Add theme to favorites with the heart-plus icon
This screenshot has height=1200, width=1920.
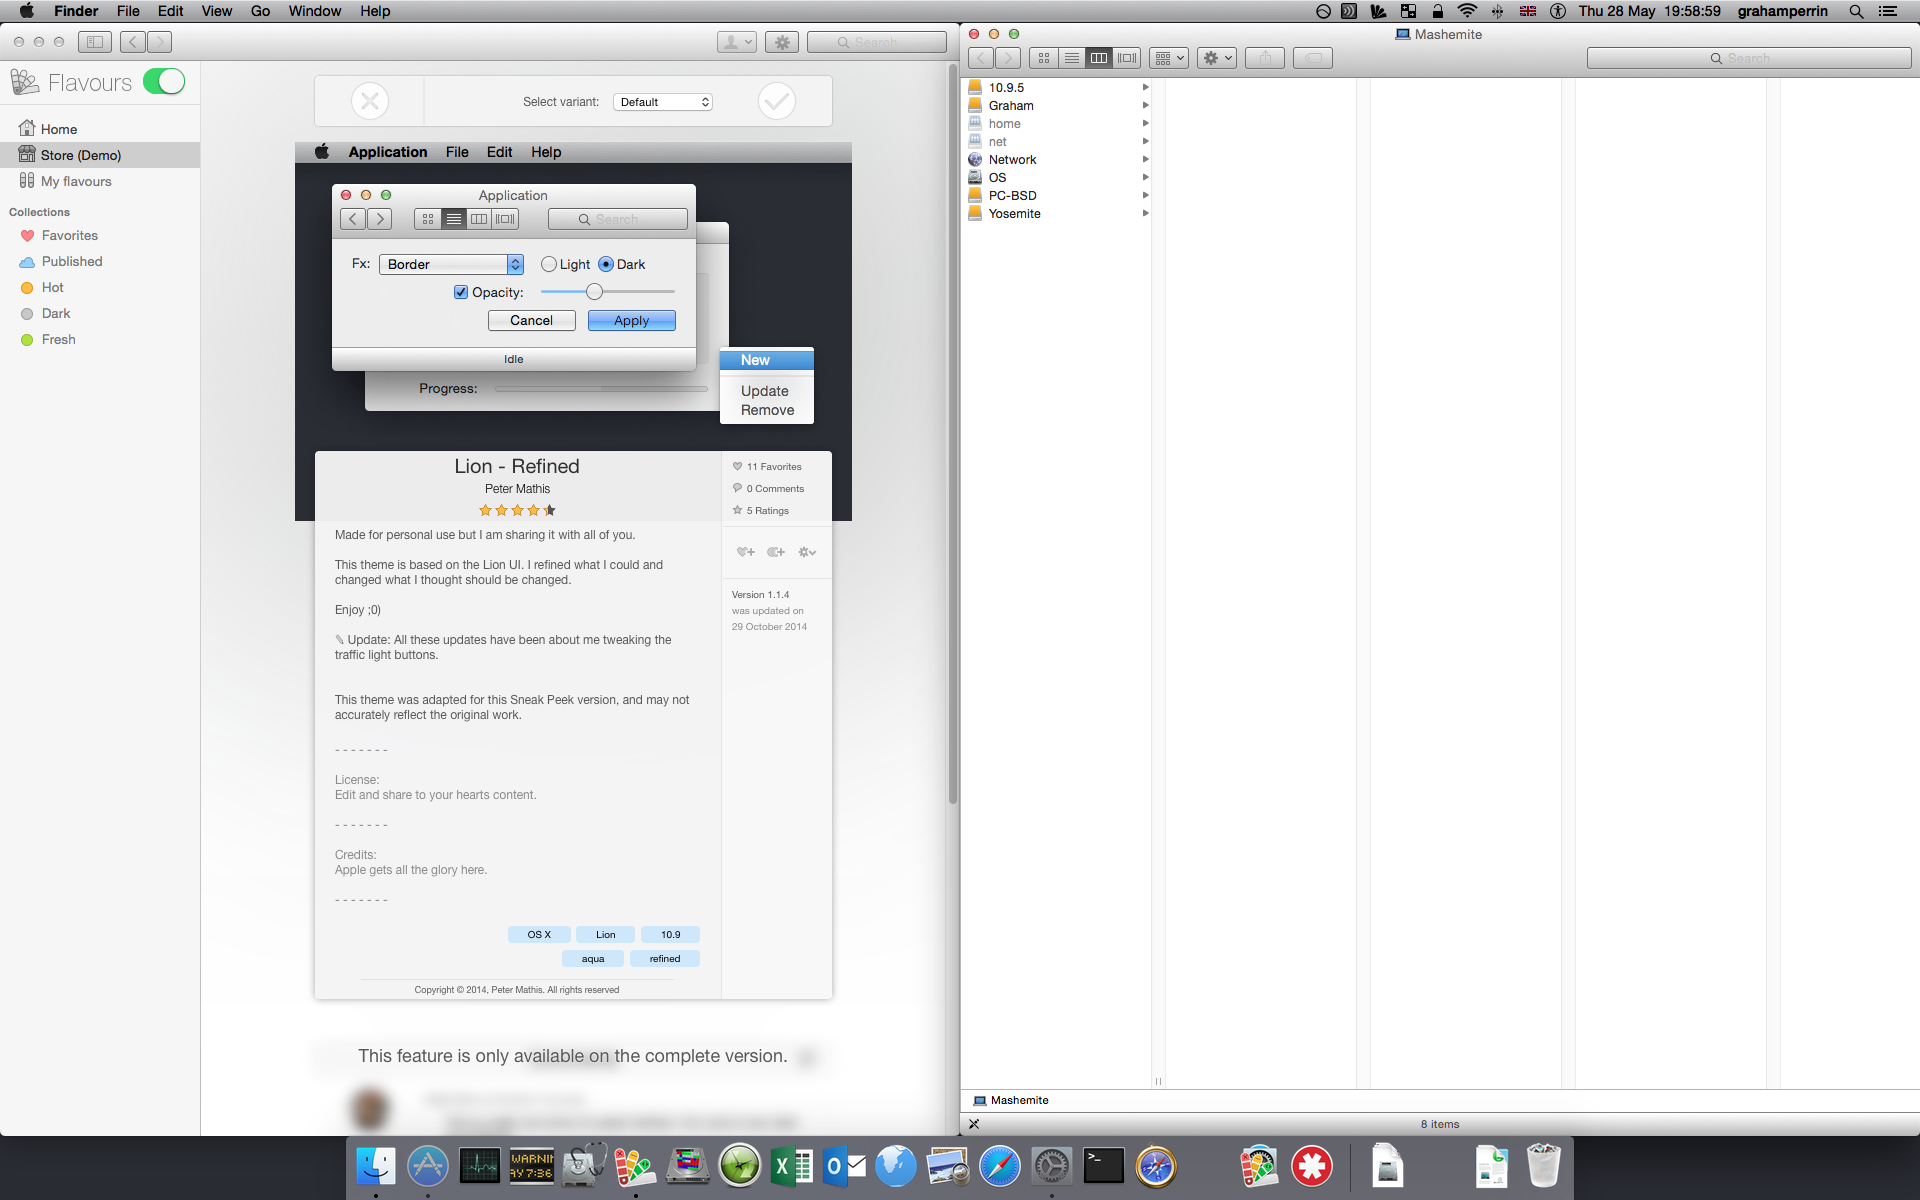tap(746, 552)
